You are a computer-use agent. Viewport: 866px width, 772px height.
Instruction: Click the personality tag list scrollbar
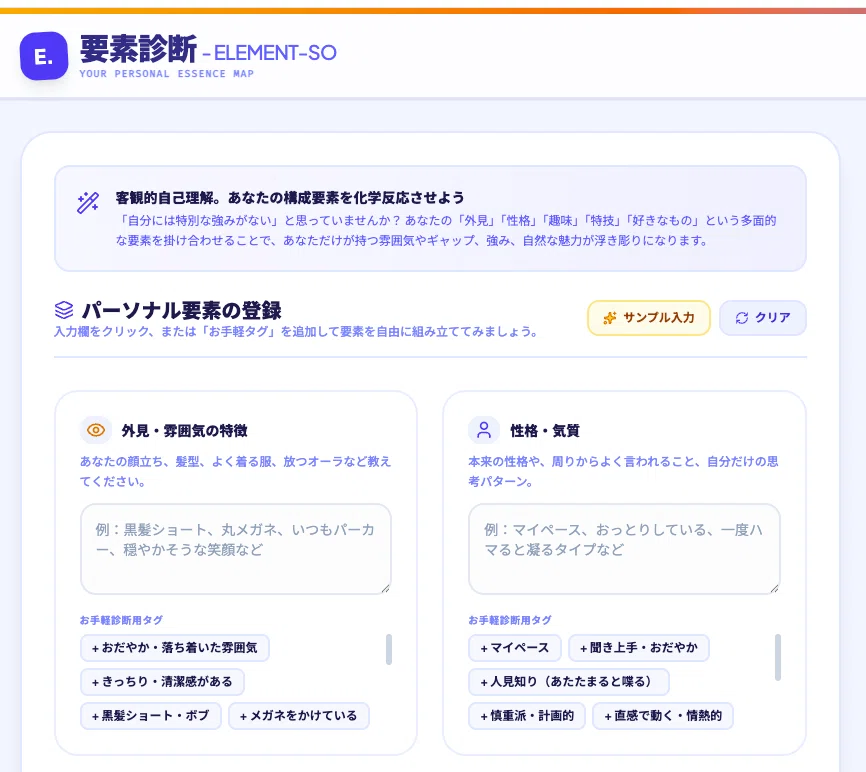pyautogui.click(x=778, y=657)
